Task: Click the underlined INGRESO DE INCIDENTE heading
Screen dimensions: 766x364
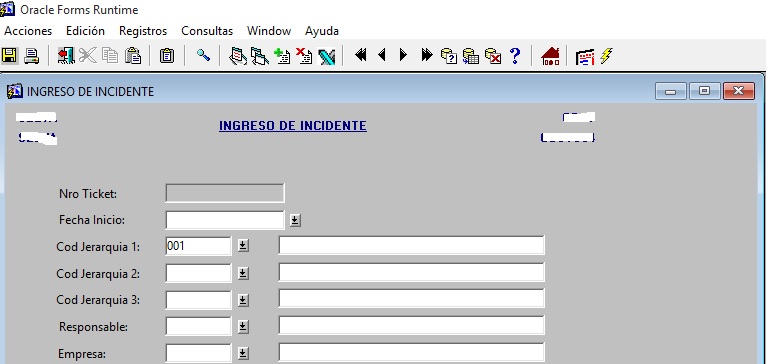Action: (293, 126)
